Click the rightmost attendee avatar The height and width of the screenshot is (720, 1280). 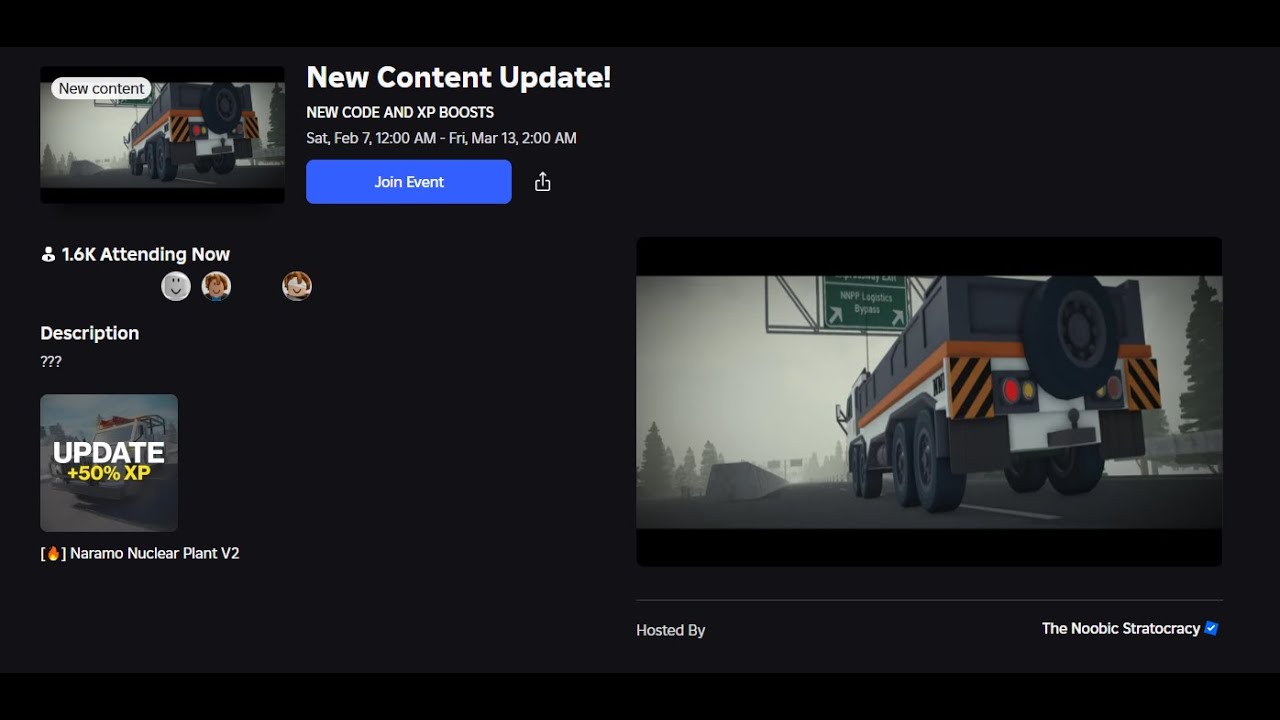(296, 286)
